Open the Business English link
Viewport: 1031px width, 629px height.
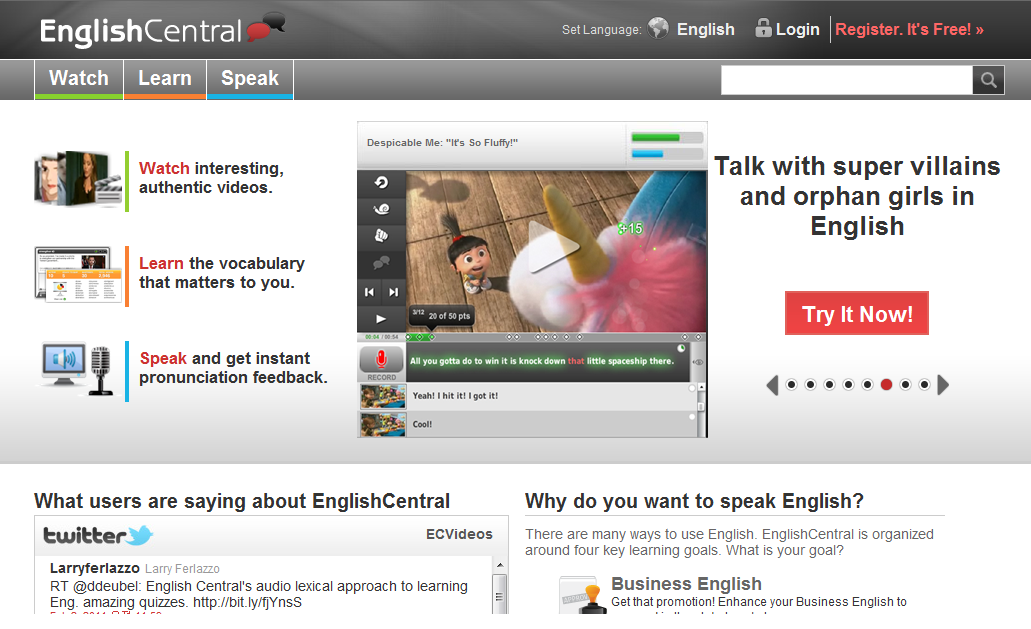[x=686, y=584]
